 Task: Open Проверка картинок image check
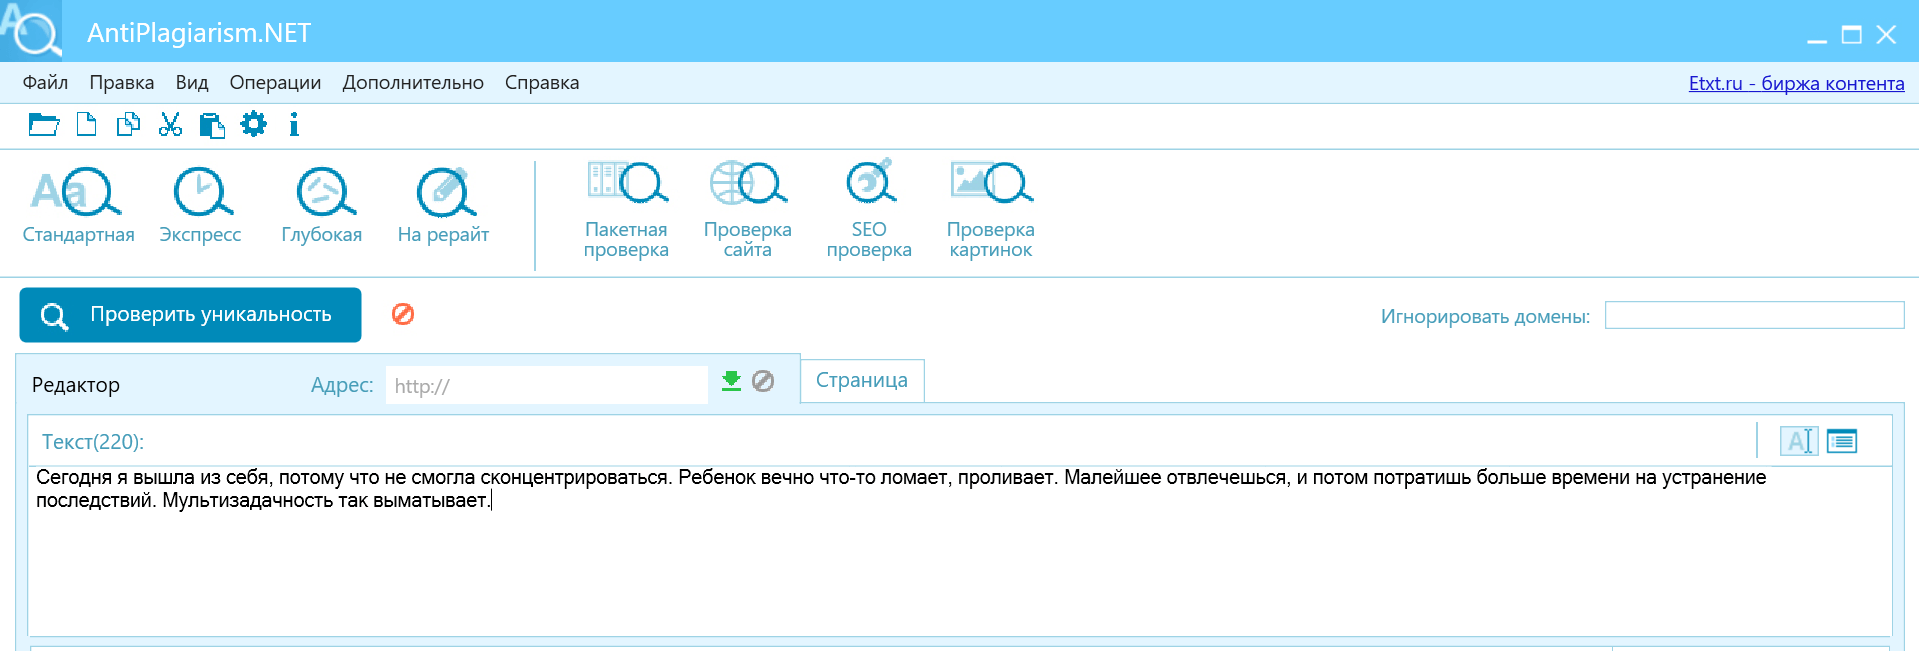tap(990, 184)
